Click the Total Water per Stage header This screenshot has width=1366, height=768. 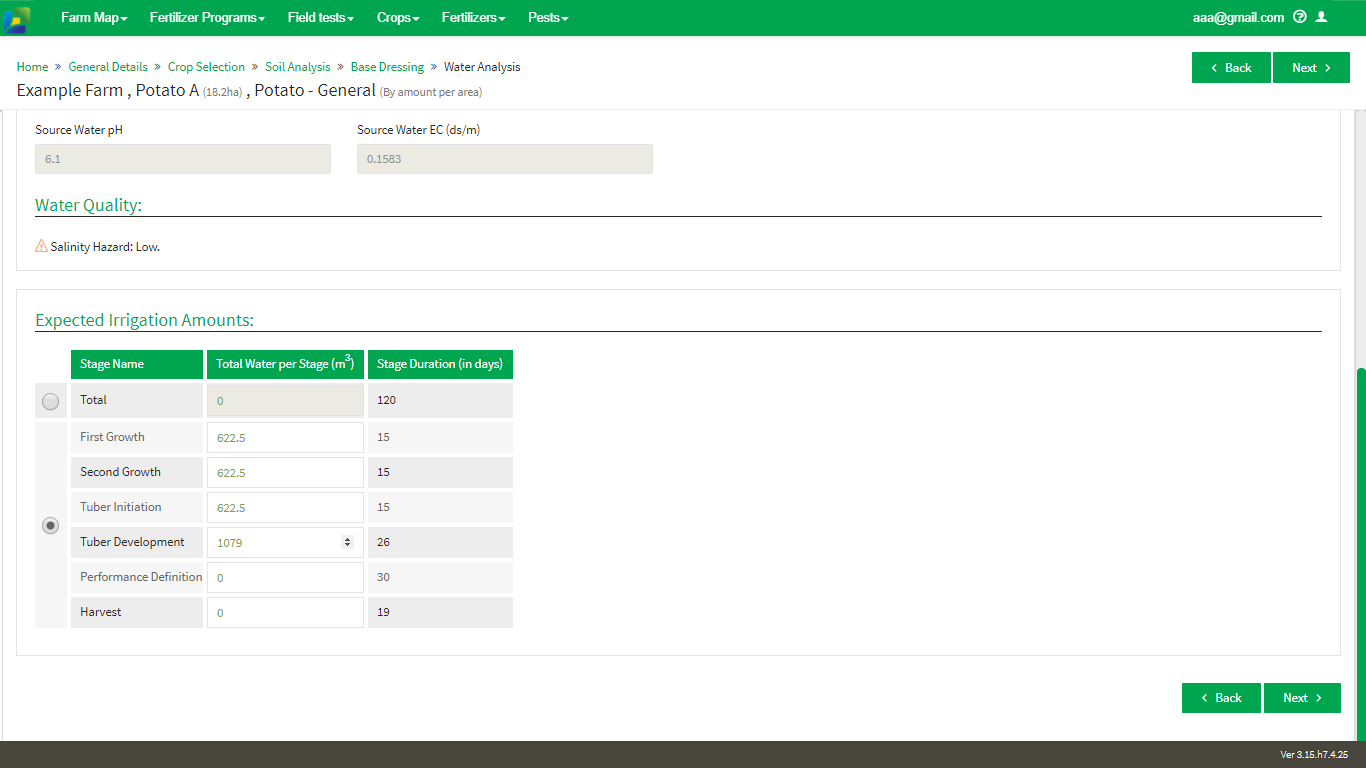click(285, 364)
